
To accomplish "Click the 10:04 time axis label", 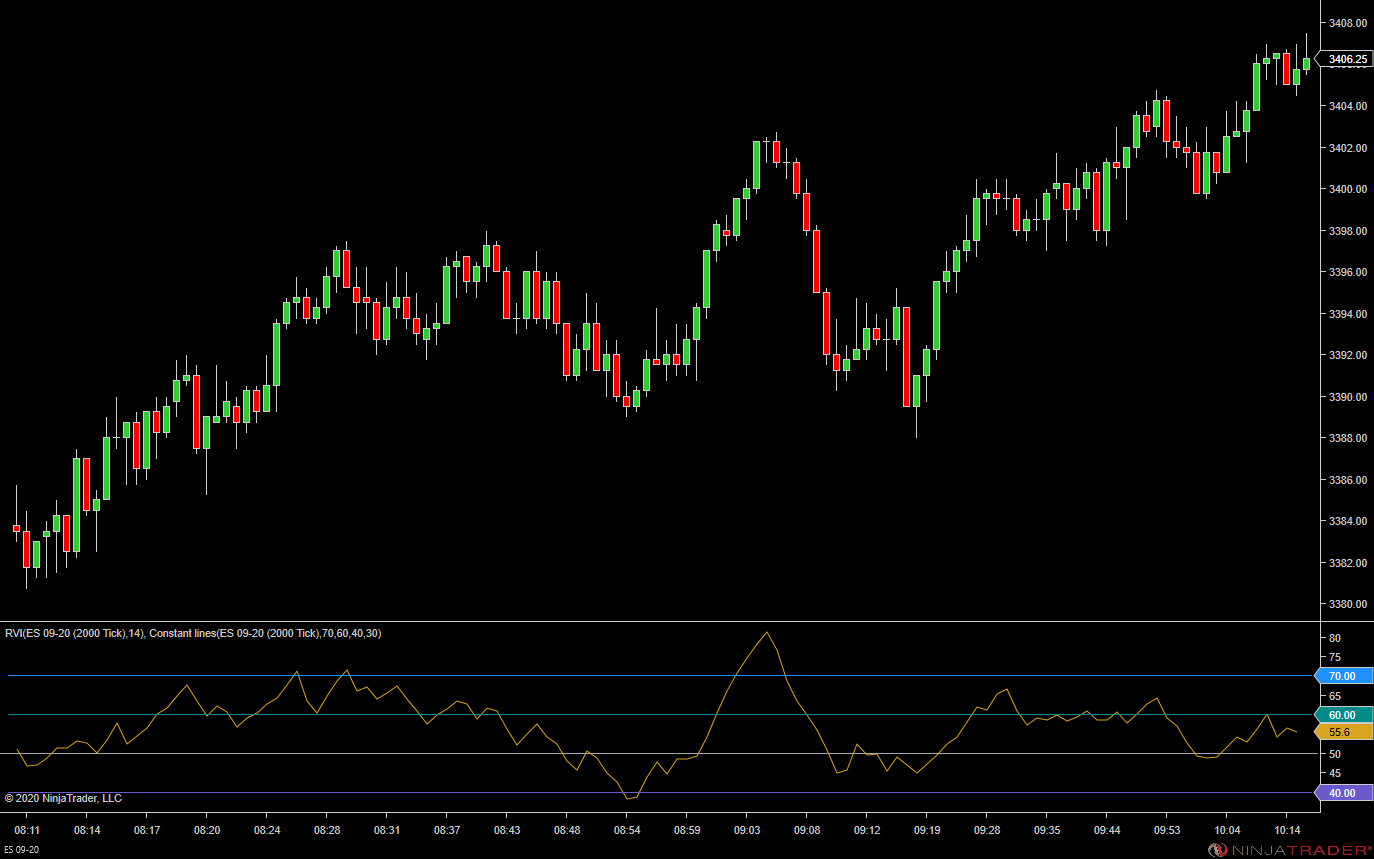I will coord(1227,831).
